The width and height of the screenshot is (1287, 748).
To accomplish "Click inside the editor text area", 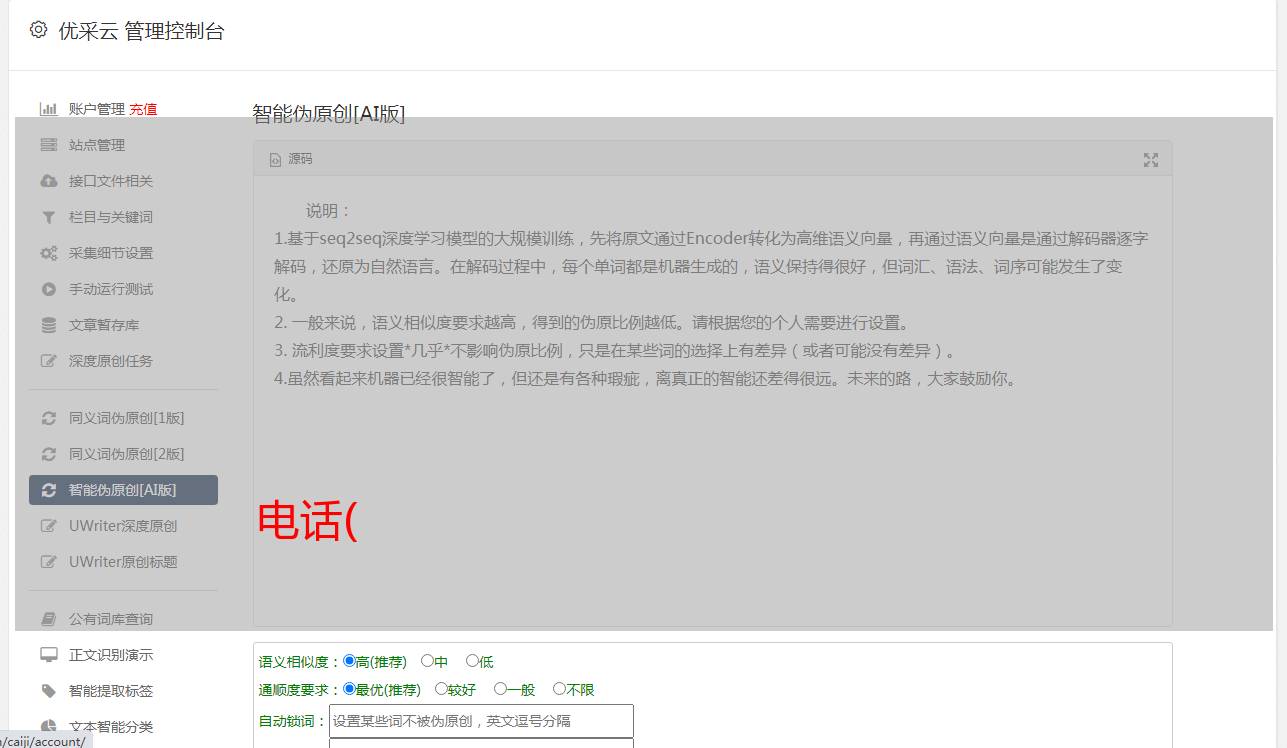I will (712, 401).
